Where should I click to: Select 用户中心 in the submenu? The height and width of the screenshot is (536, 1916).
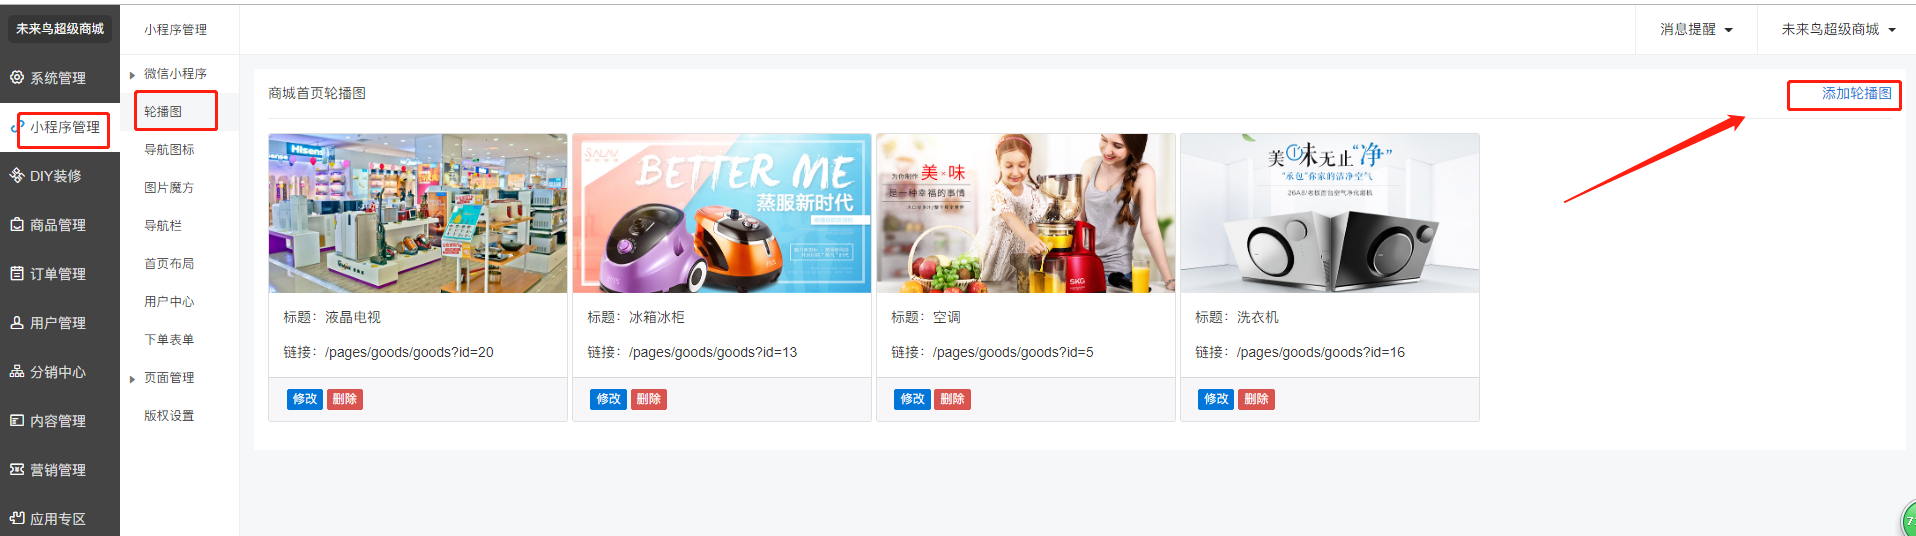coord(169,301)
